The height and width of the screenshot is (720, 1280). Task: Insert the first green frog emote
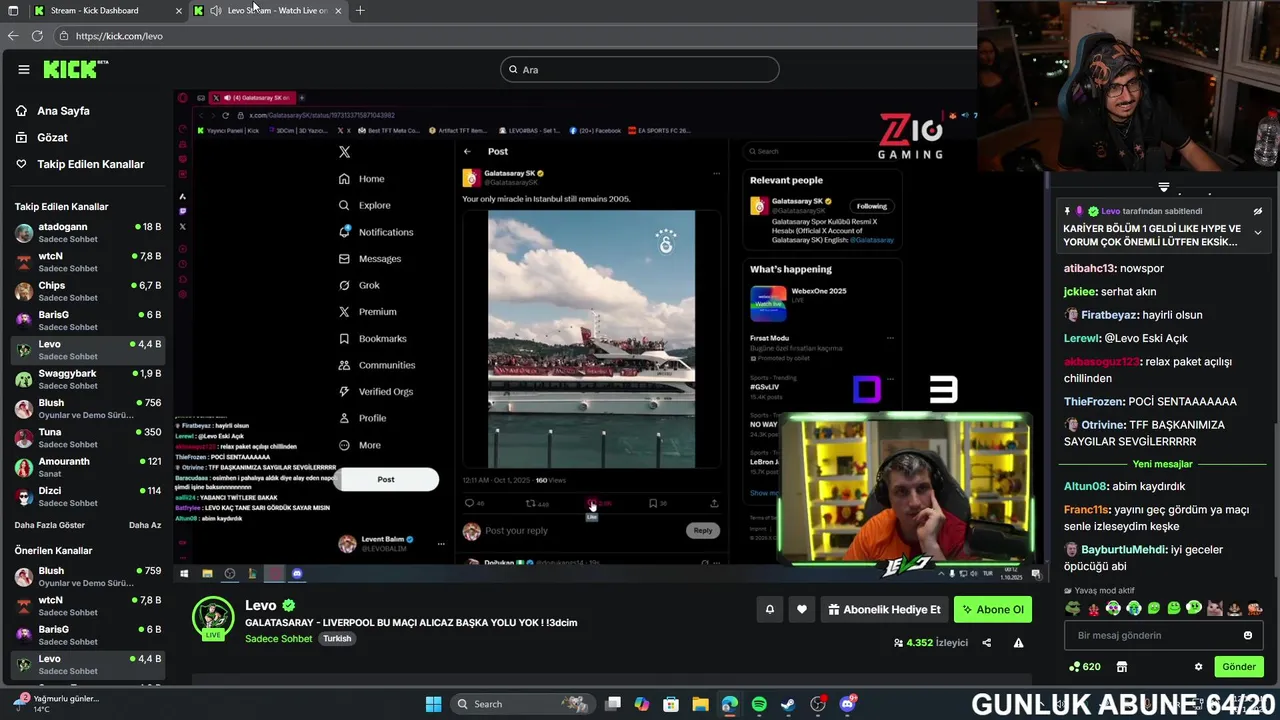tap(1073, 608)
